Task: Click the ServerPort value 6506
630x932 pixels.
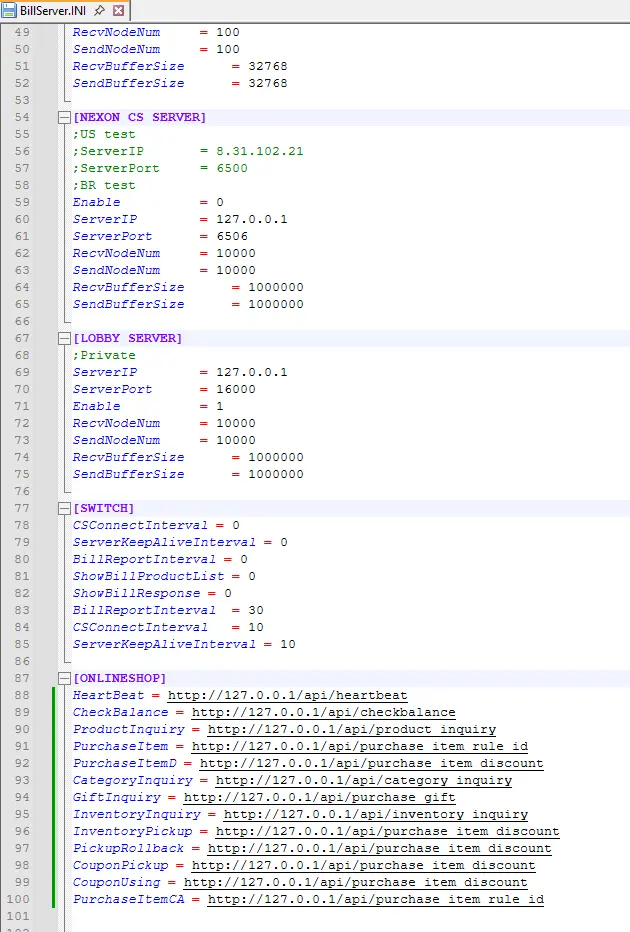Action: click(x=232, y=236)
